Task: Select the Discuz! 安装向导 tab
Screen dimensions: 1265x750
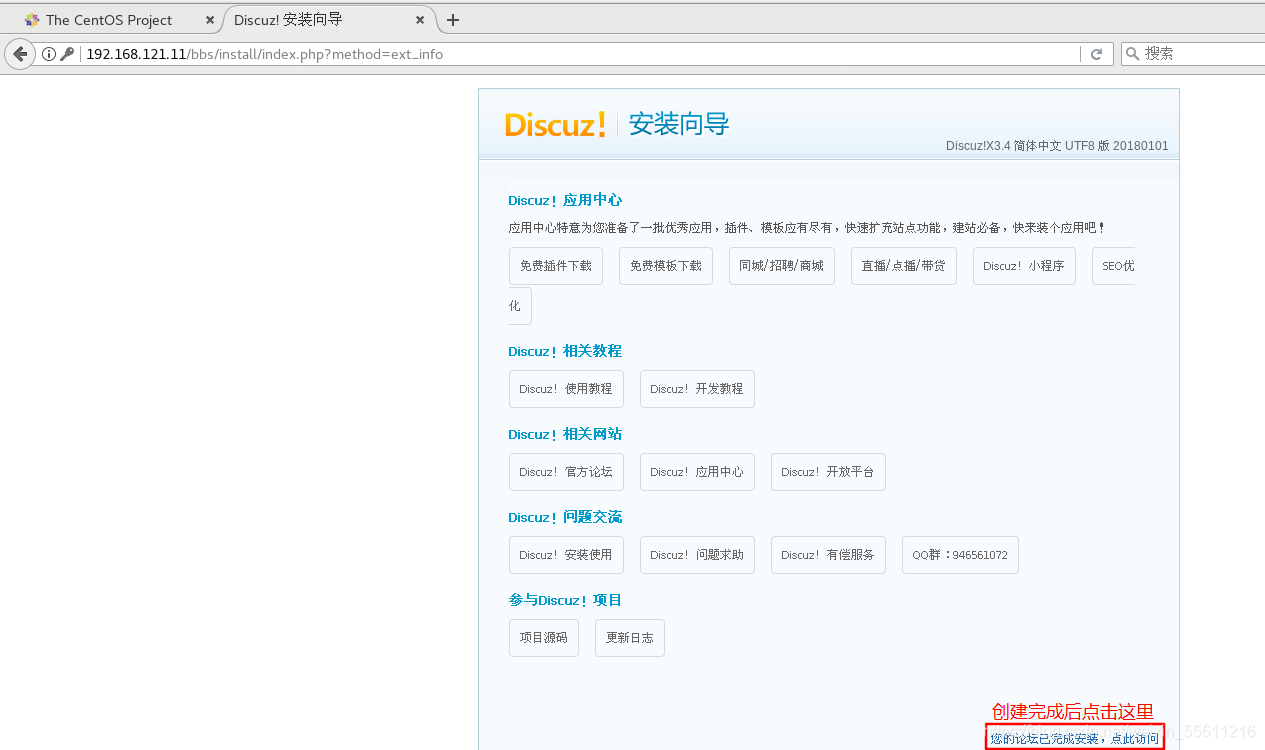Action: click(327, 20)
